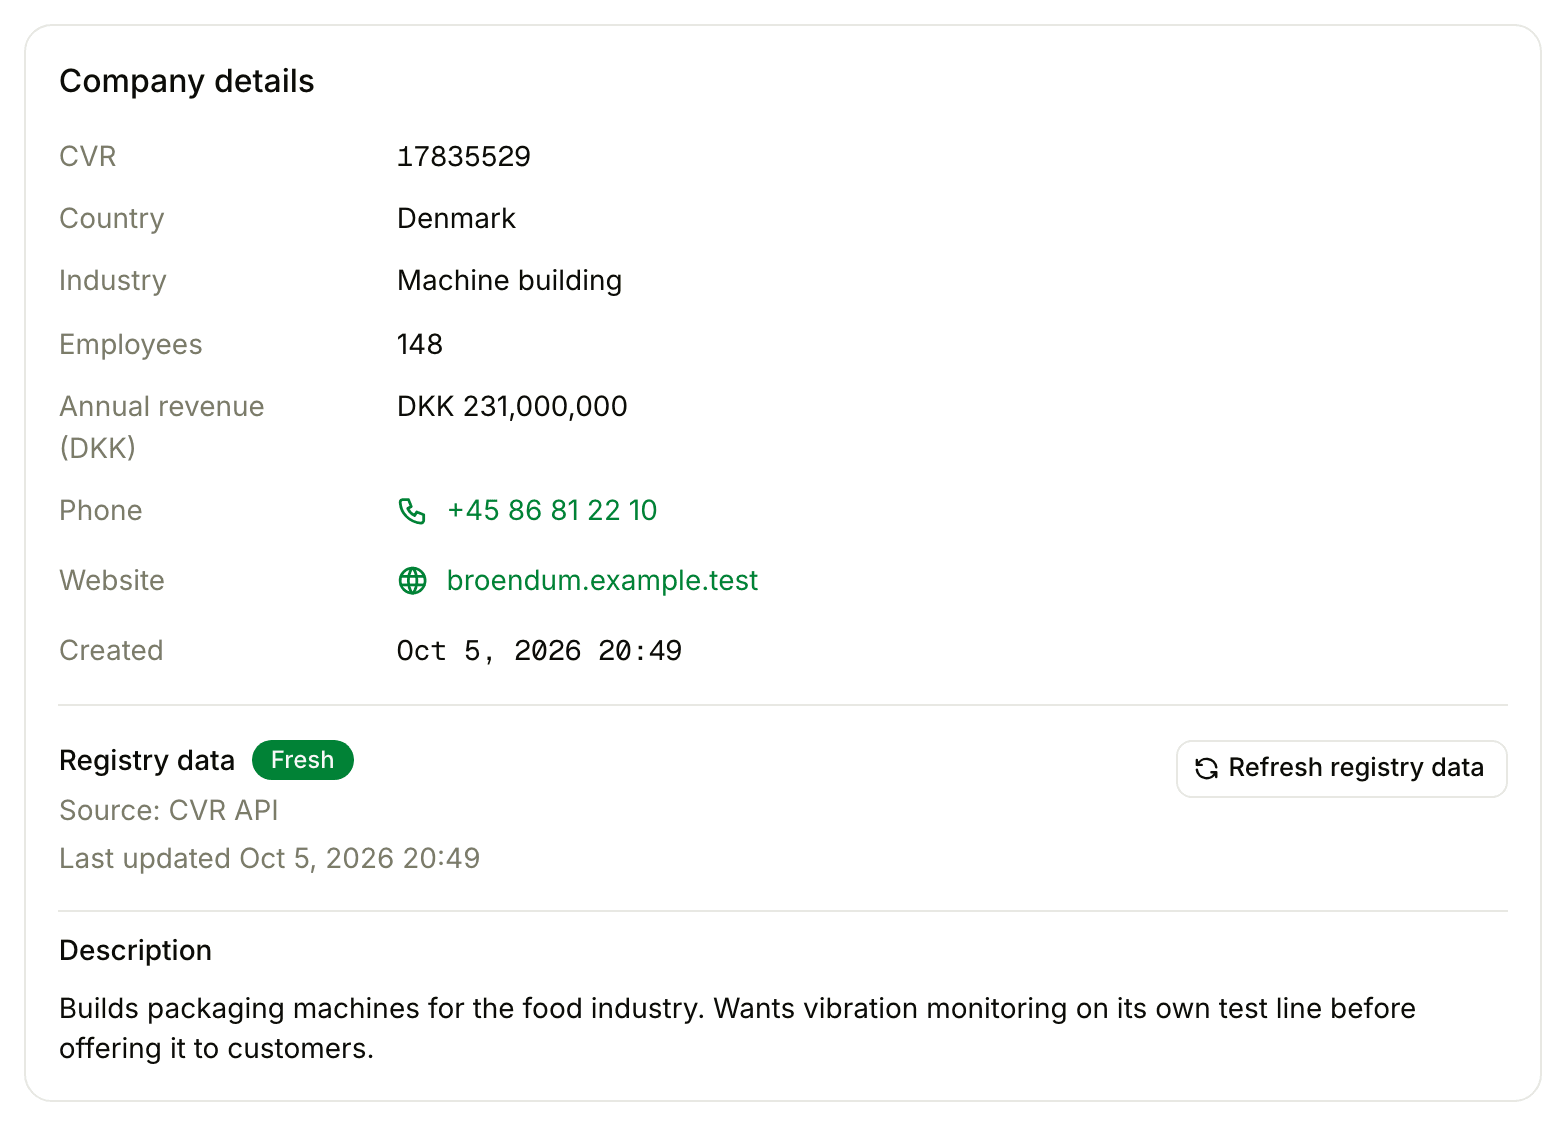Click the Annual revenue (DKK) label
The height and width of the screenshot is (1127, 1567).
point(162,427)
